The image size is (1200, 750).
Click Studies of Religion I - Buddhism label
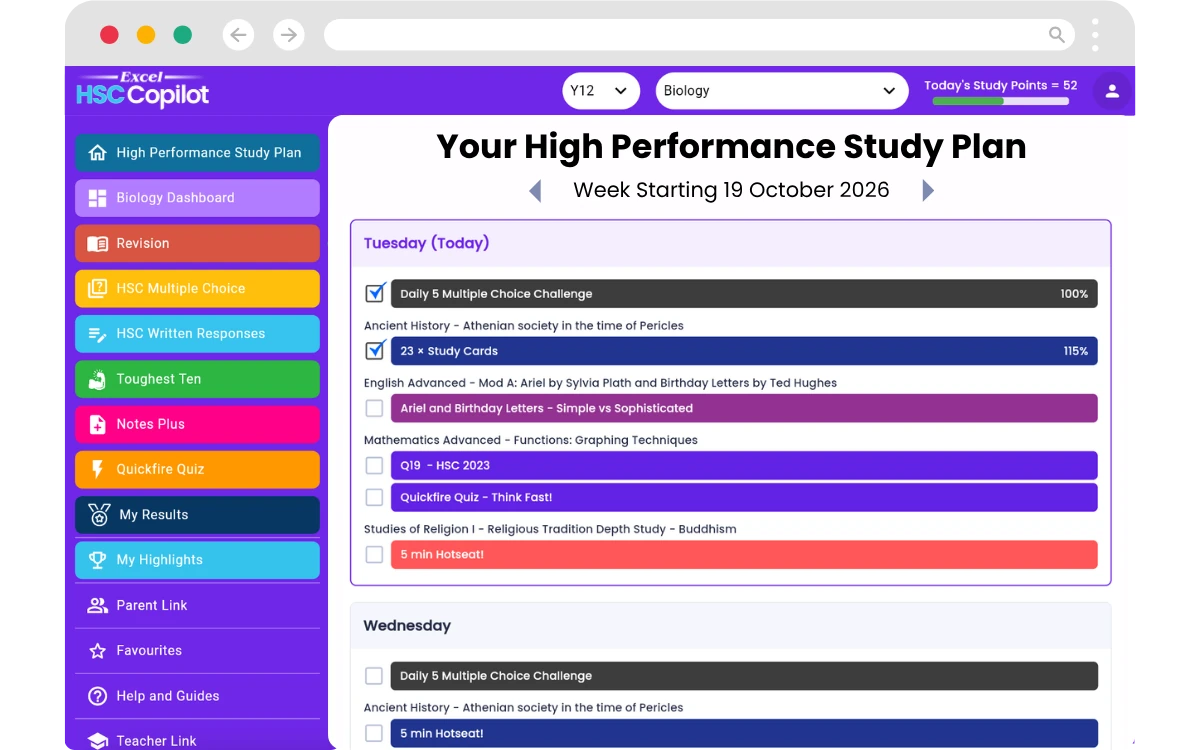pos(550,529)
